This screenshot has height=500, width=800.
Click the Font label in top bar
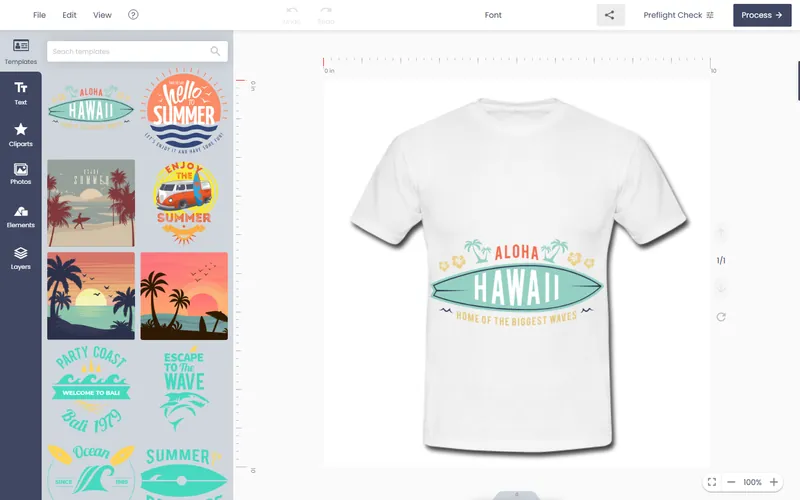pos(493,15)
